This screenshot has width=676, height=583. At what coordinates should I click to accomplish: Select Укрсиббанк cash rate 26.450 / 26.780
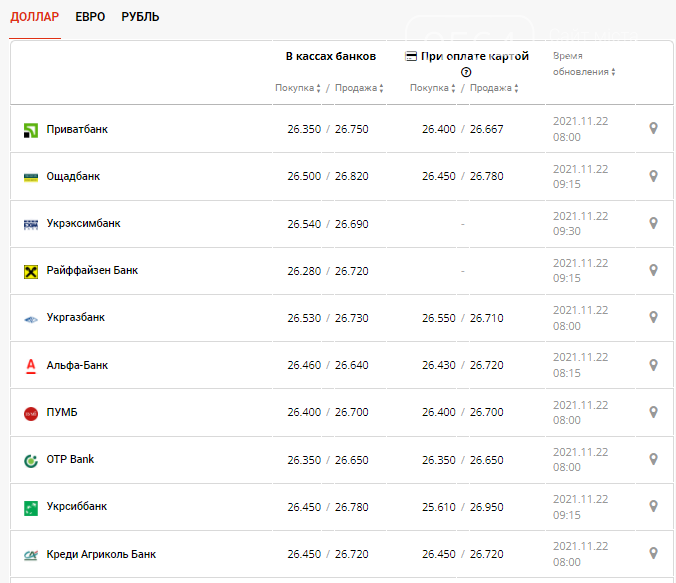(328, 507)
